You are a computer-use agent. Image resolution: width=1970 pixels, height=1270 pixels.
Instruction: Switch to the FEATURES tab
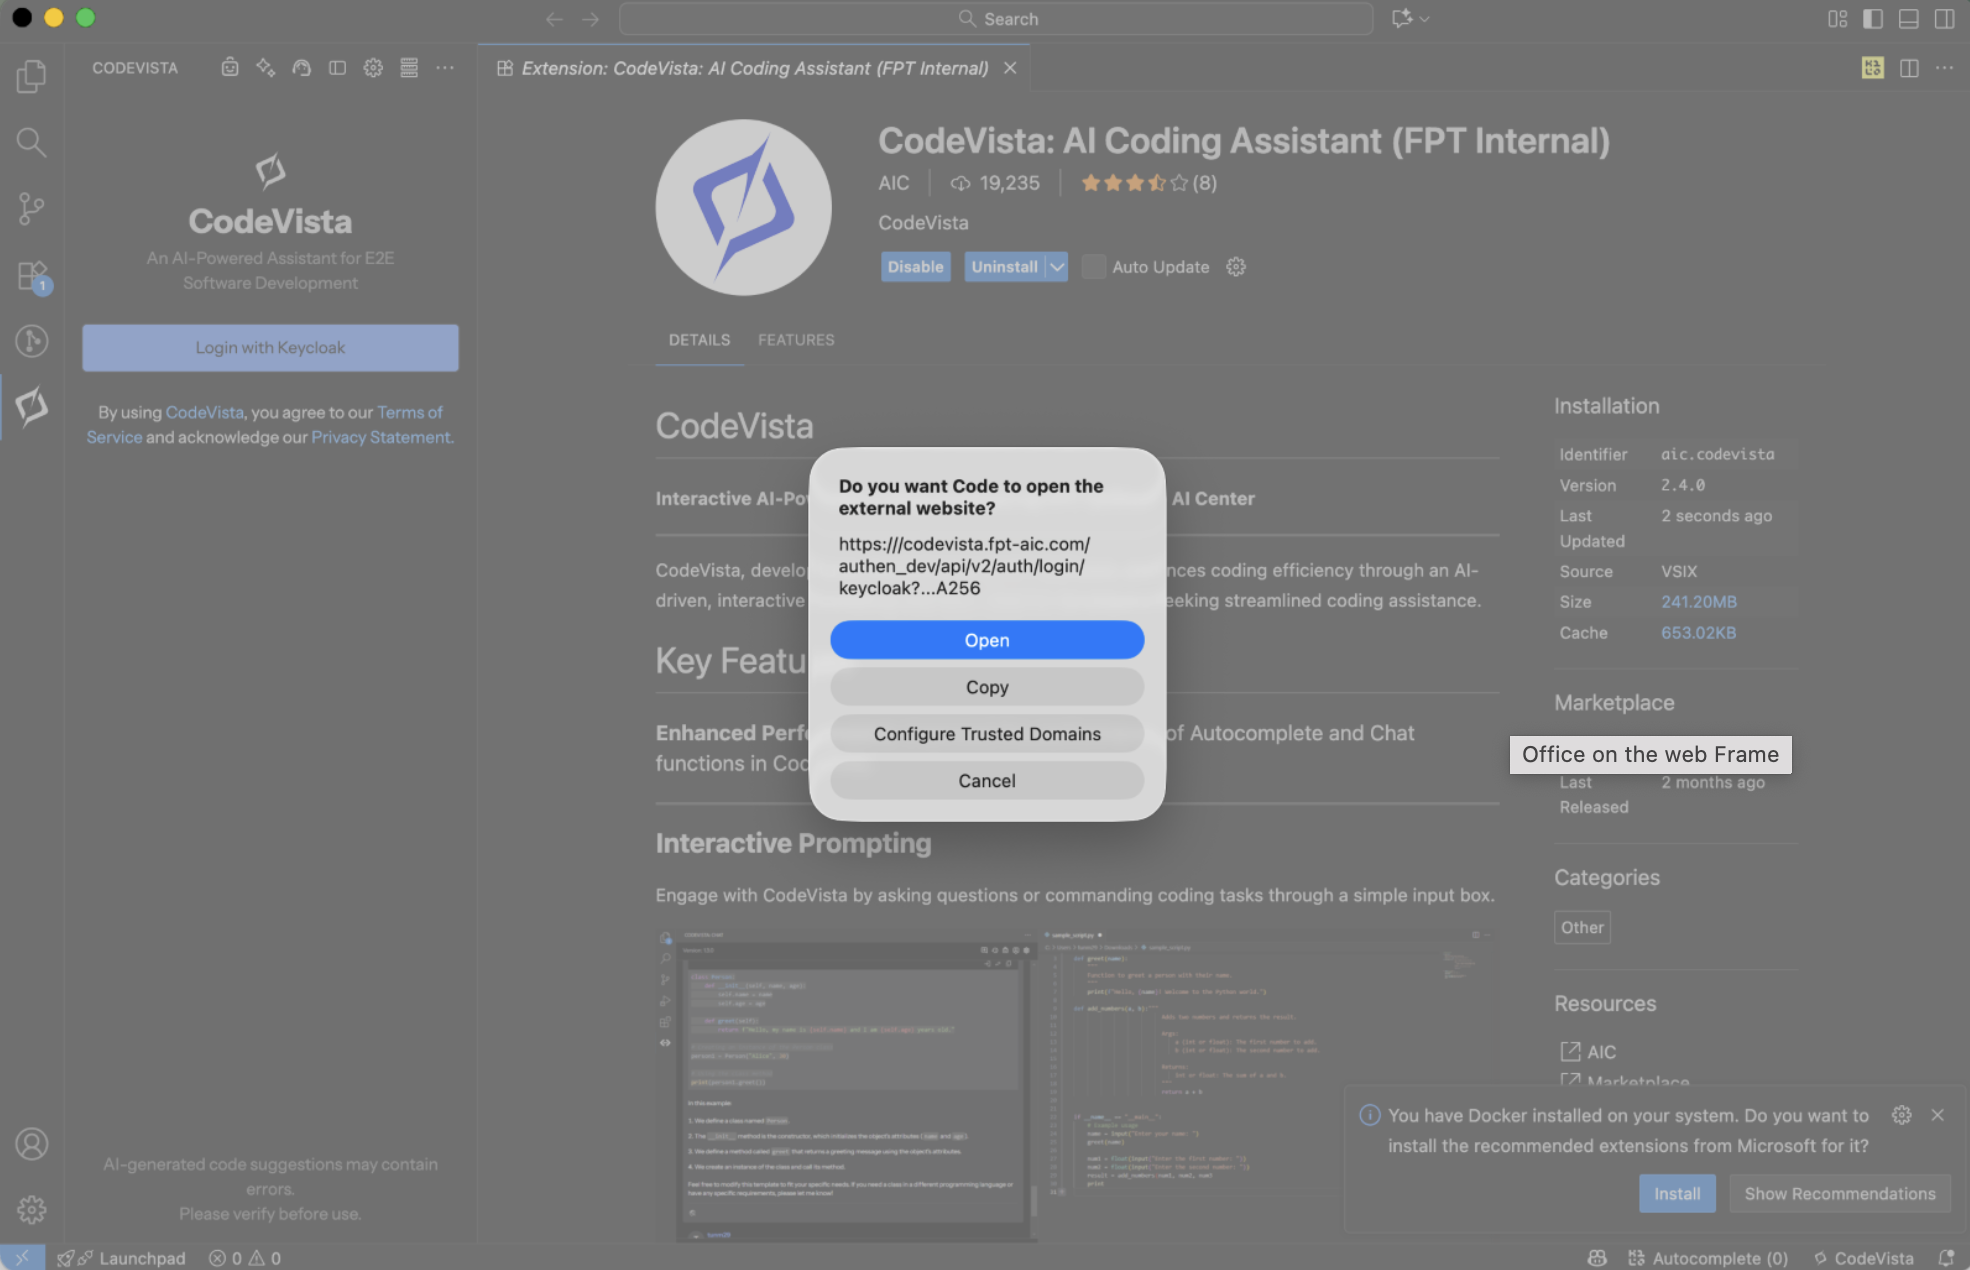796,340
